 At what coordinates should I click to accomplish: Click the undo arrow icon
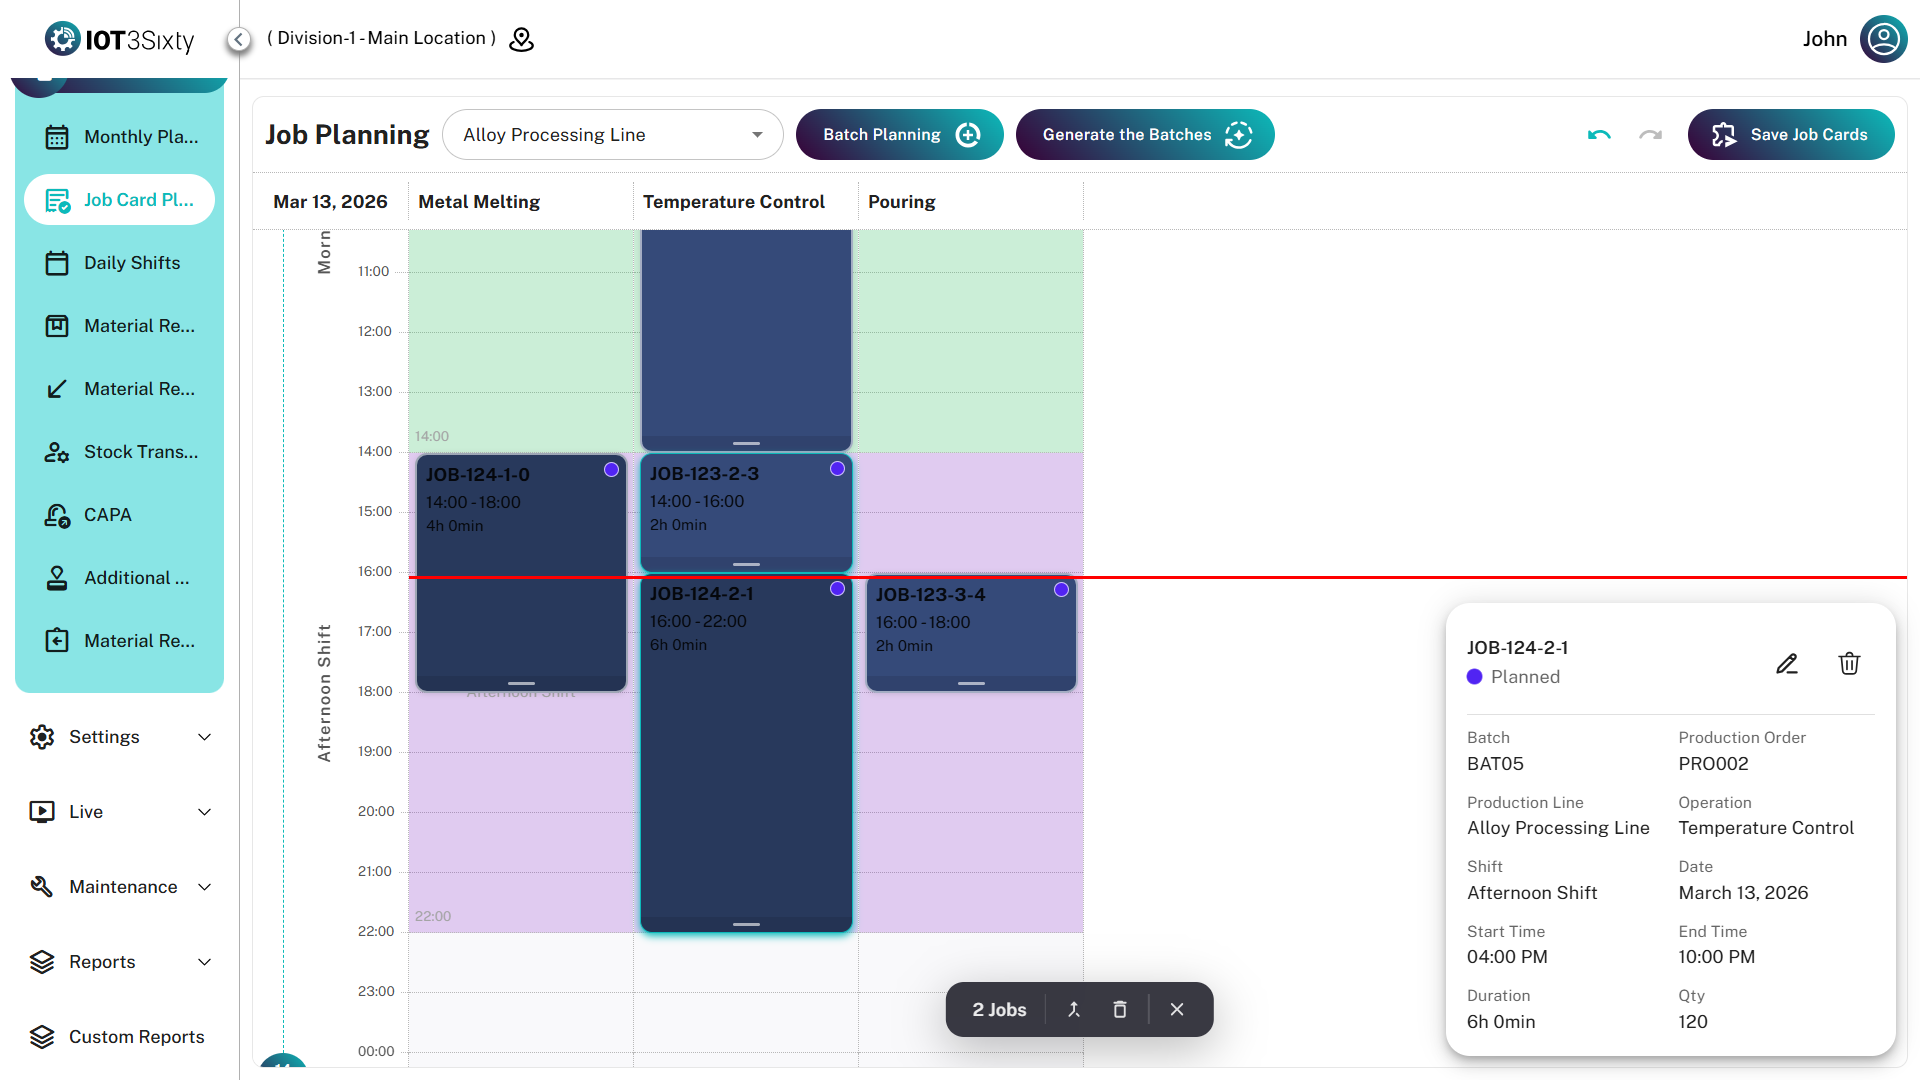(x=1598, y=135)
